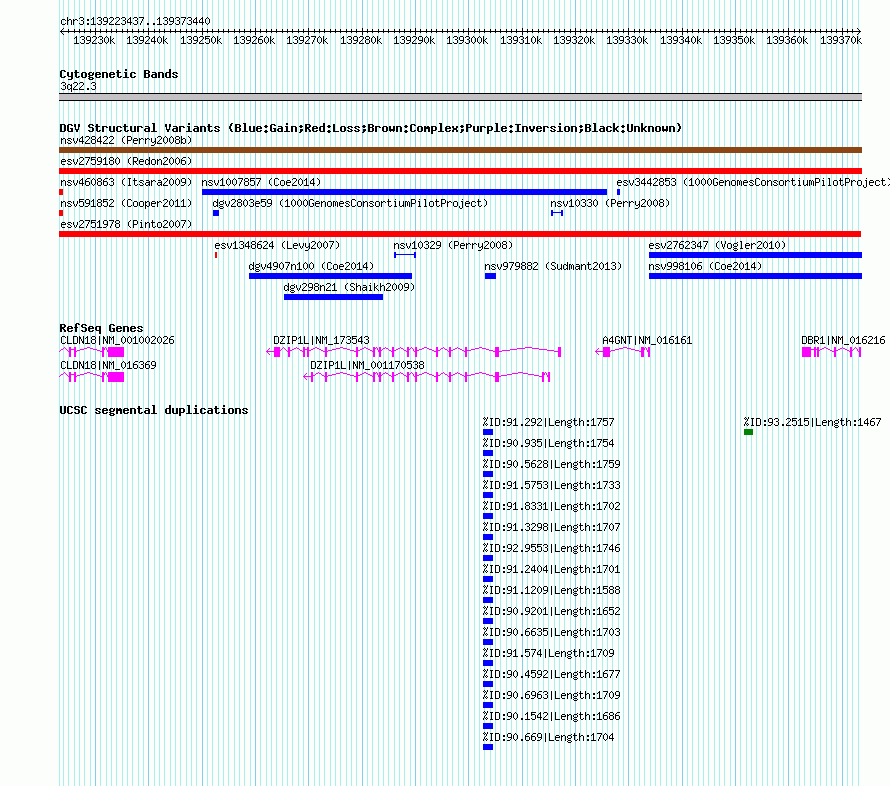The width and height of the screenshot is (890, 786).
Task: Click the %ID:90.5628|Length:1759 label
Action: 552,464
